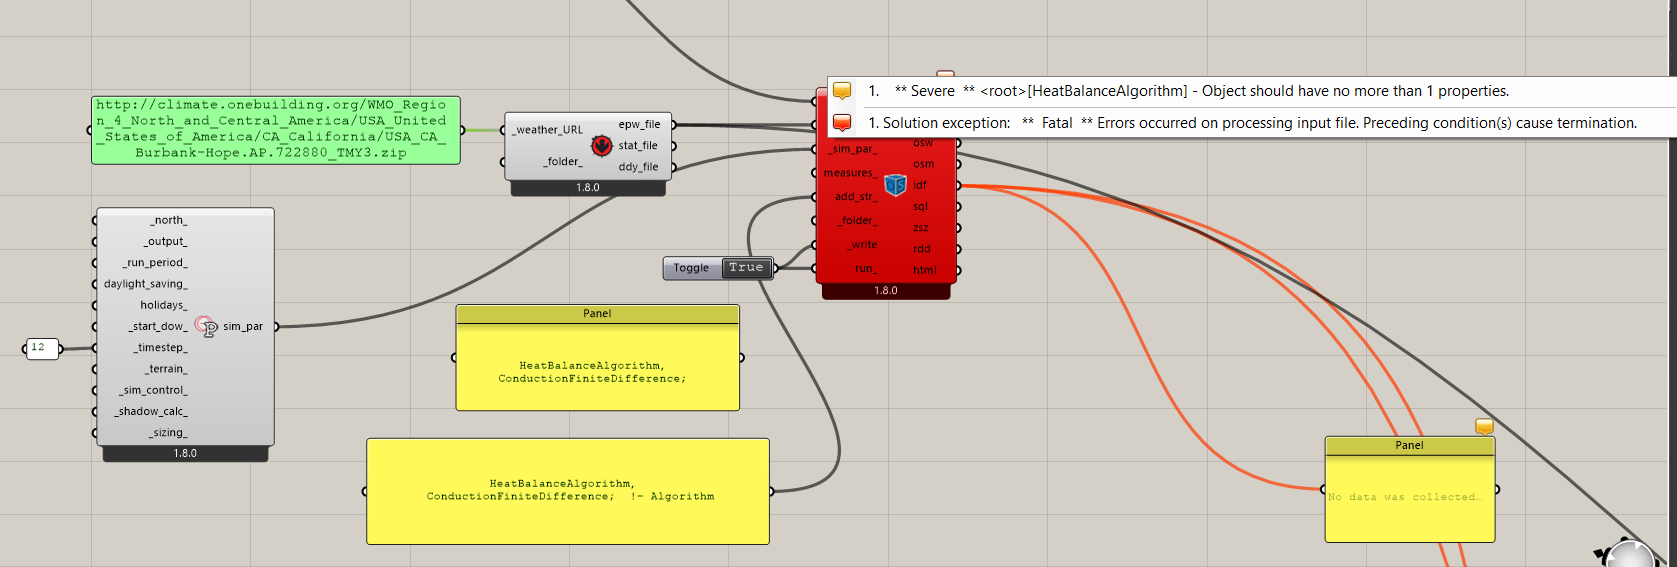Click the 1.8.0 version label under sim_par component
Viewport: 1677px width, 567px height.
coord(186,453)
